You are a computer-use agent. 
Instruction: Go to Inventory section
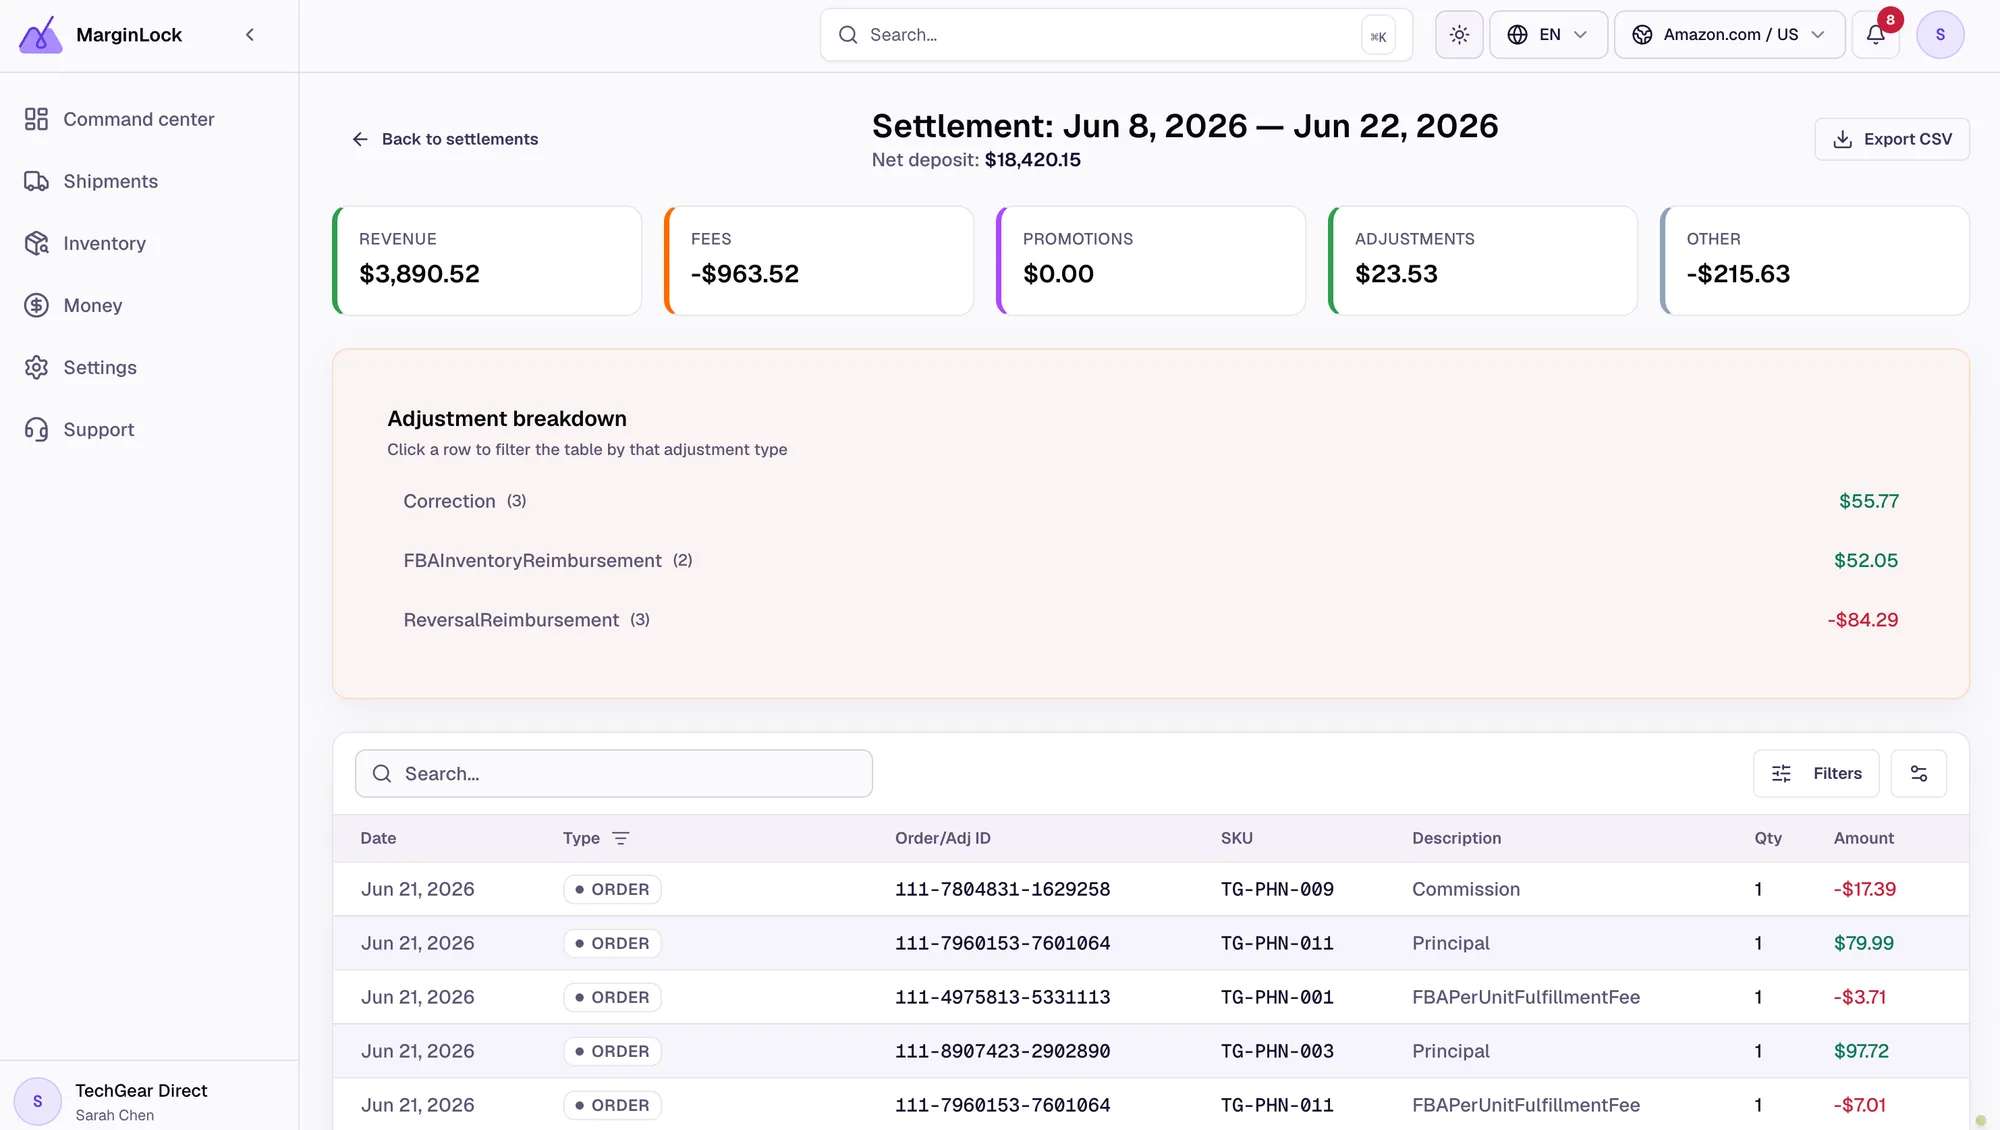coord(149,243)
